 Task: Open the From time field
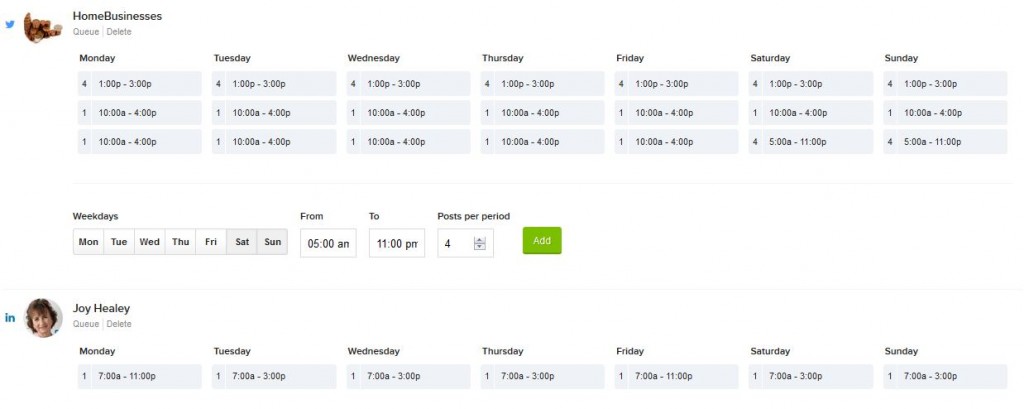pos(328,243)
